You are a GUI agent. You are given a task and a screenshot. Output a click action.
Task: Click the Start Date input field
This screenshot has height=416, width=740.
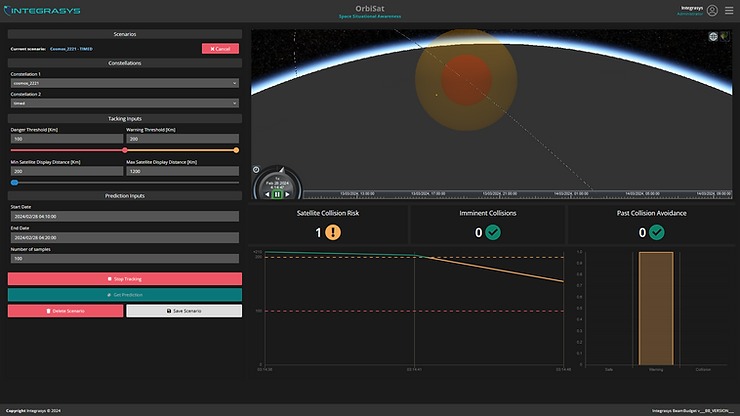[x=125, y=216]
